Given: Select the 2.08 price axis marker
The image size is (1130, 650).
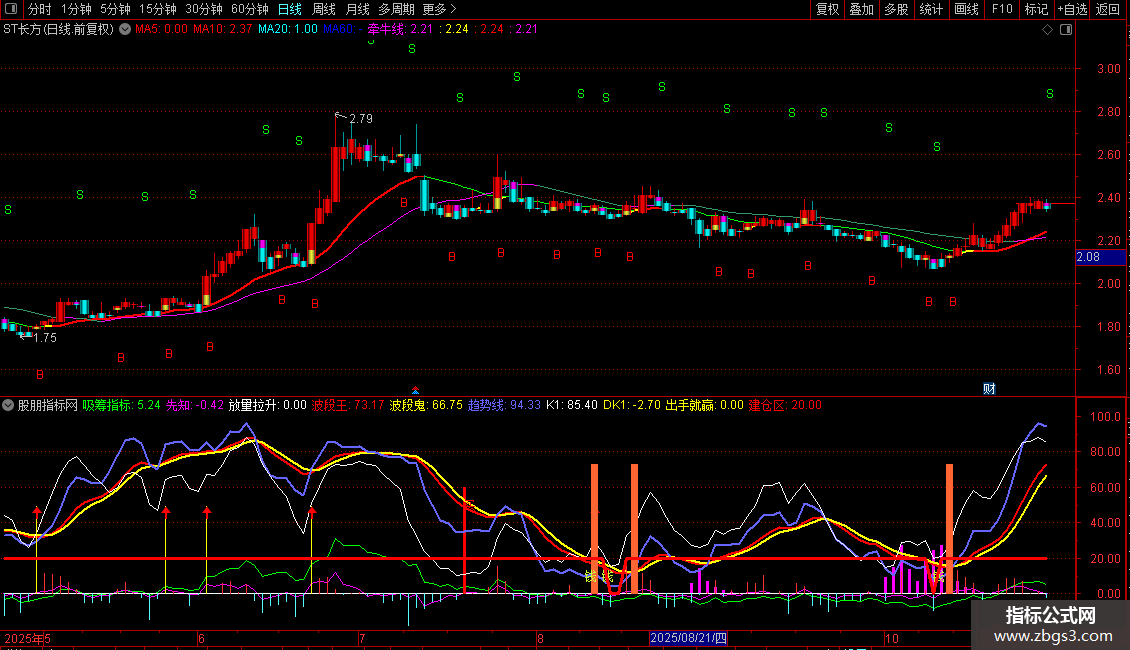Looking at the screenshot, I should pyautogui.click(x=1100, y=257).
